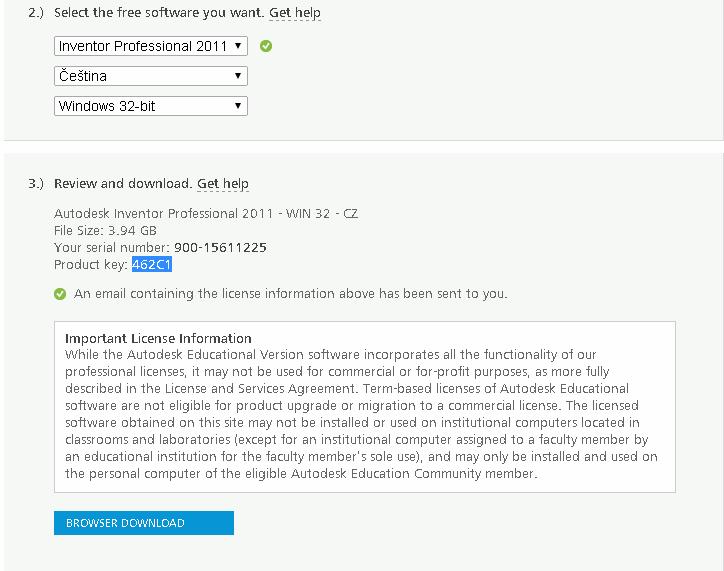Open Get help link for selecting software
This screenshot has height=571, width=724.
(295, 13)
